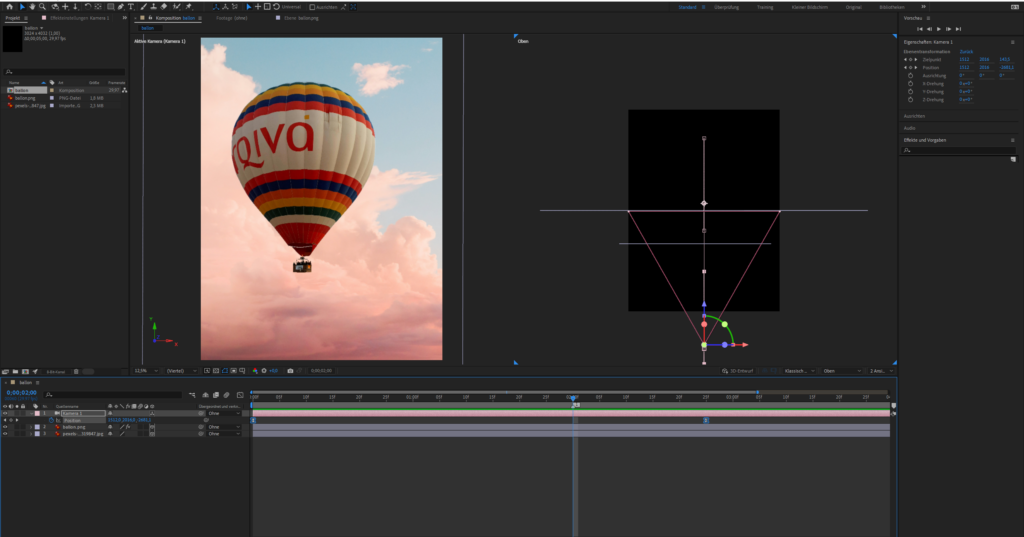
Task: Click the Zurück reset link in properties
Action: coord(966,51)
